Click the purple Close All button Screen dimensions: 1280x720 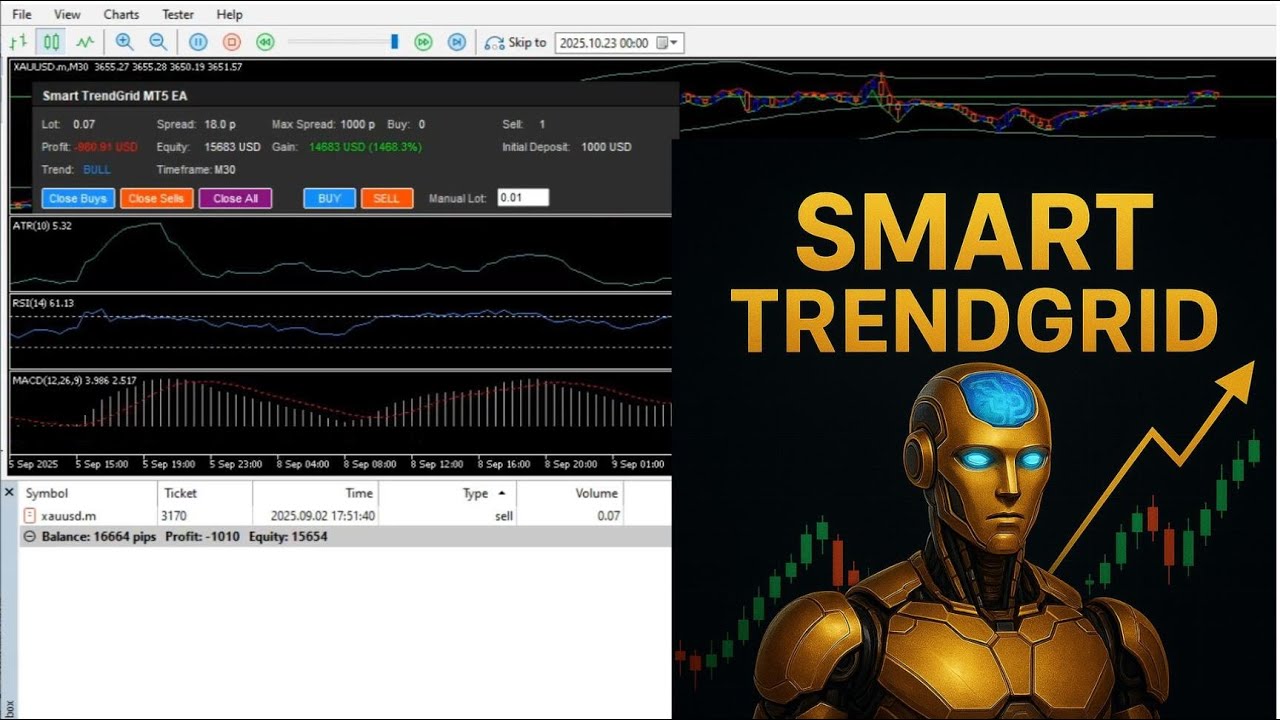click(x=235, y=198)
